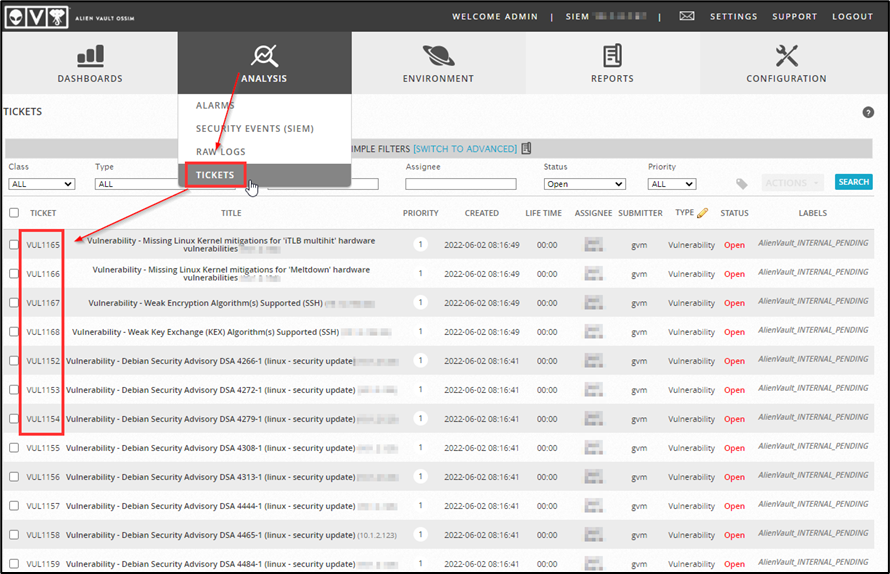Open the Dashboards section icon

pos(90,56)
